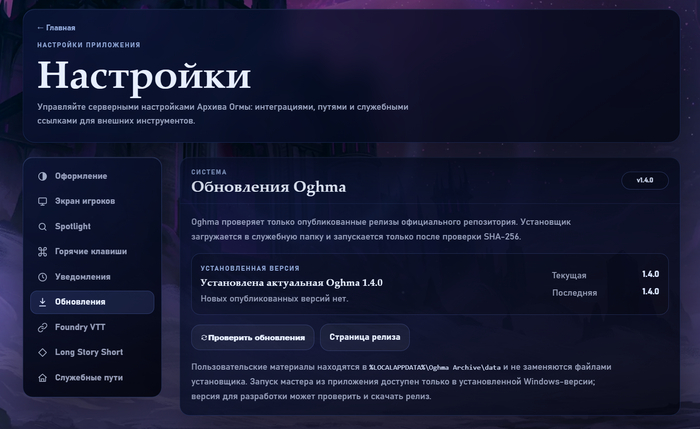Image resolution: width=700 pixels, height=429 pixels.
Task: Click the НАСТРОЙКИ ПРИЛОЖЕНИЯ caption
Action: [89, 45]
